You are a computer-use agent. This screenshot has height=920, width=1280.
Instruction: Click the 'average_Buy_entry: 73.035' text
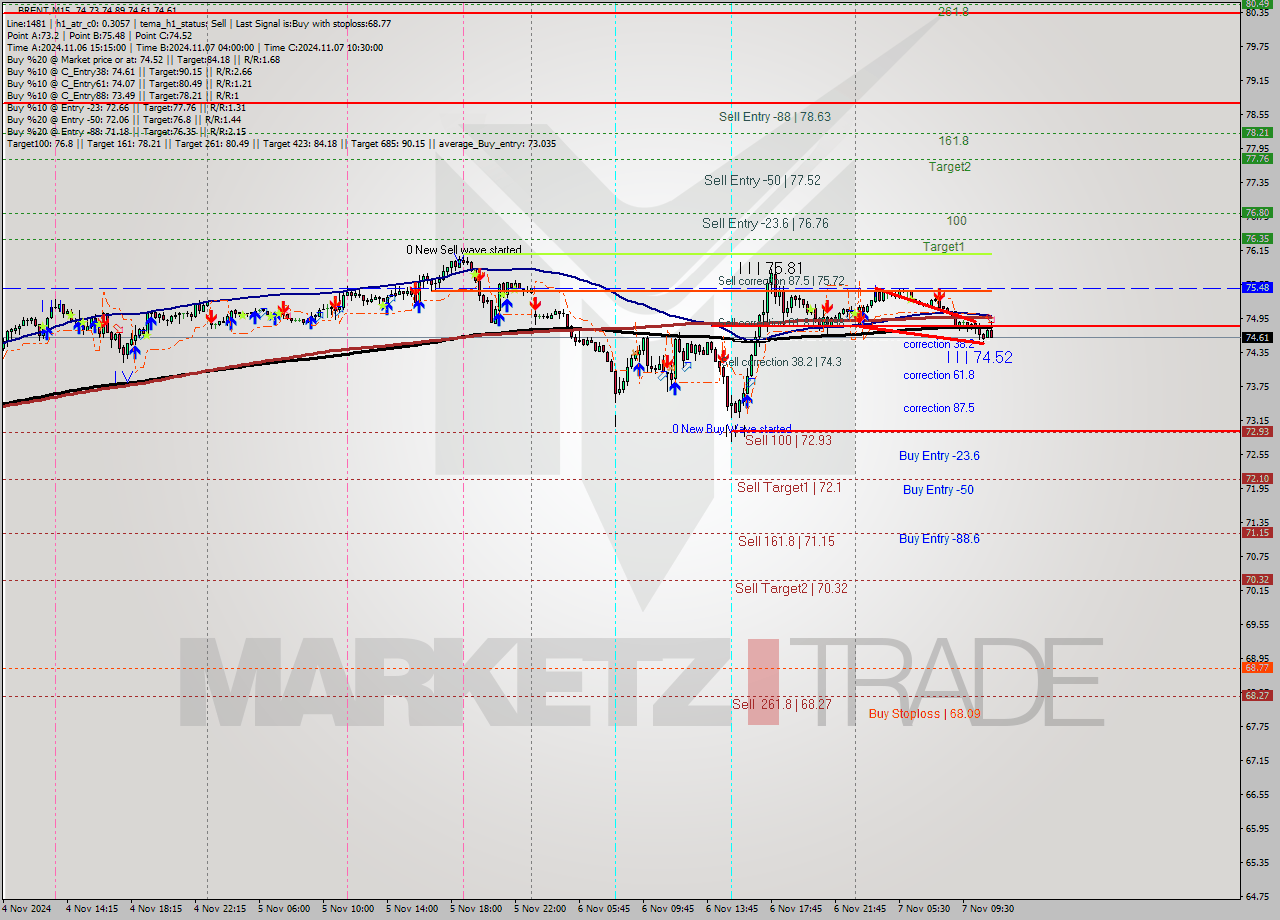[497, 143]
